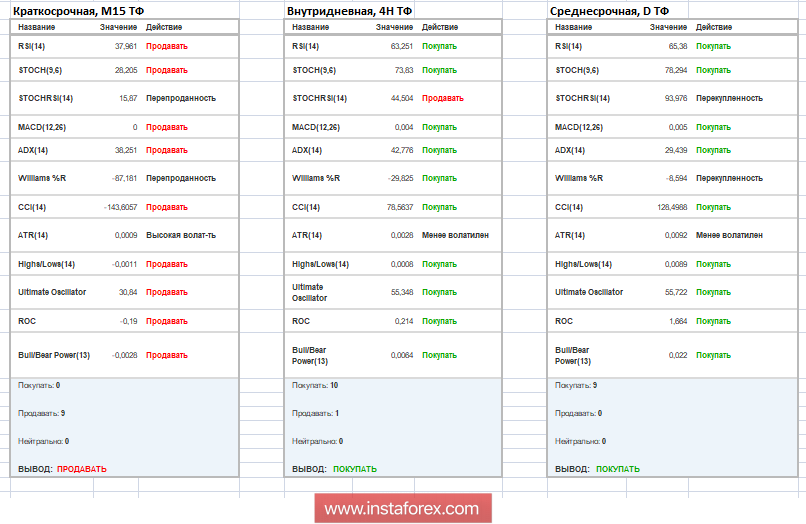Select Ultimate Oscillator value 30,84
806x524 pixels.
128,292
